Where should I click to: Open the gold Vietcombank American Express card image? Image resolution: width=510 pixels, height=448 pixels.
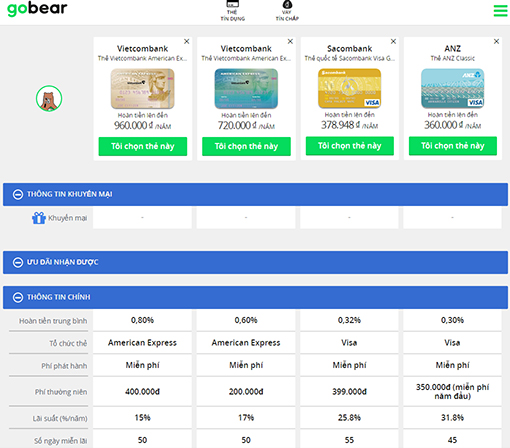coord(143,89)
